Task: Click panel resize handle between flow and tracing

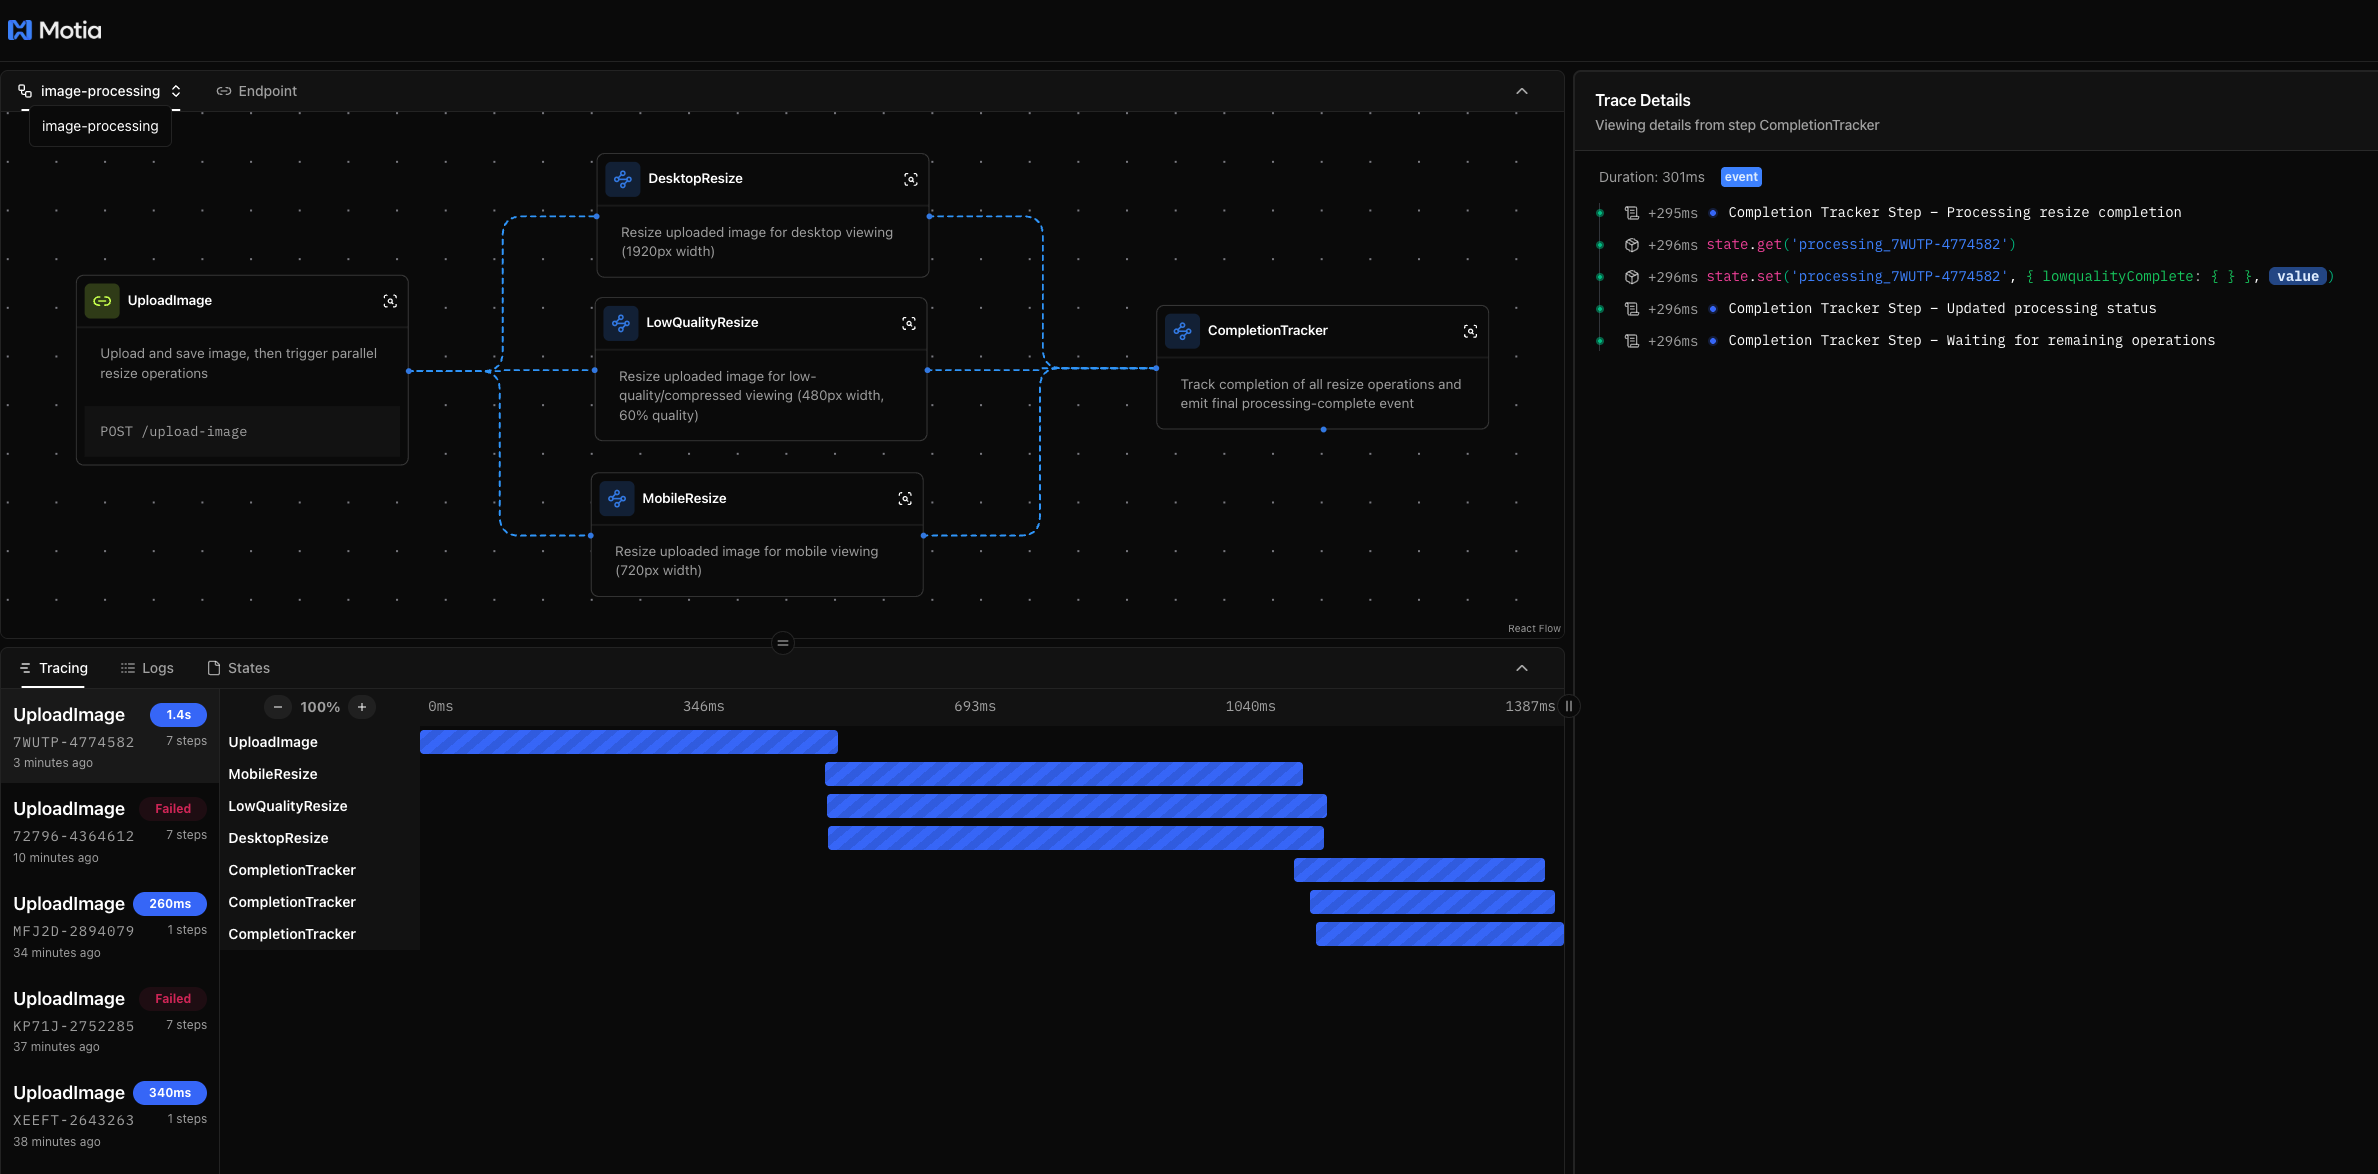Action: [x=783, y=643]
